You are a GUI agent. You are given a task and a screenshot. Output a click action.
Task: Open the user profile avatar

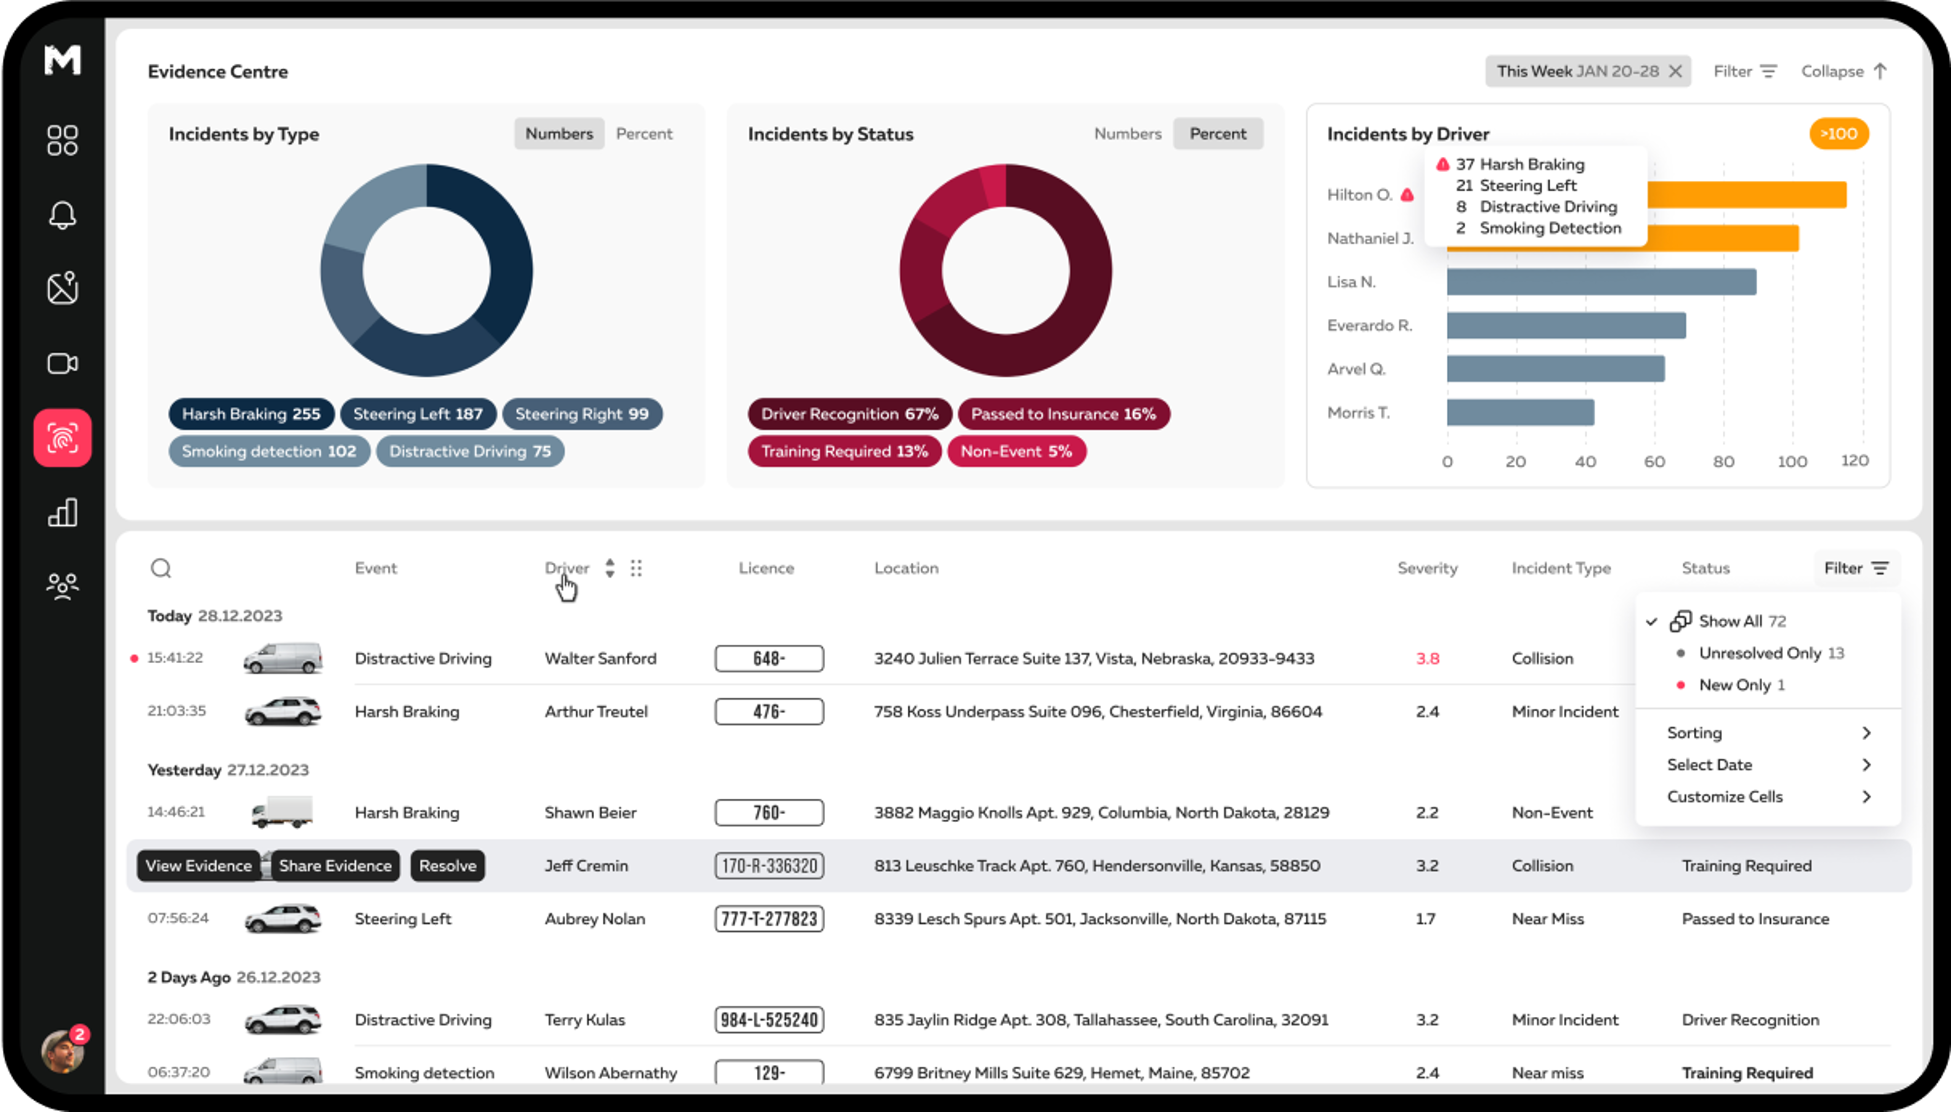[62, 1051]
